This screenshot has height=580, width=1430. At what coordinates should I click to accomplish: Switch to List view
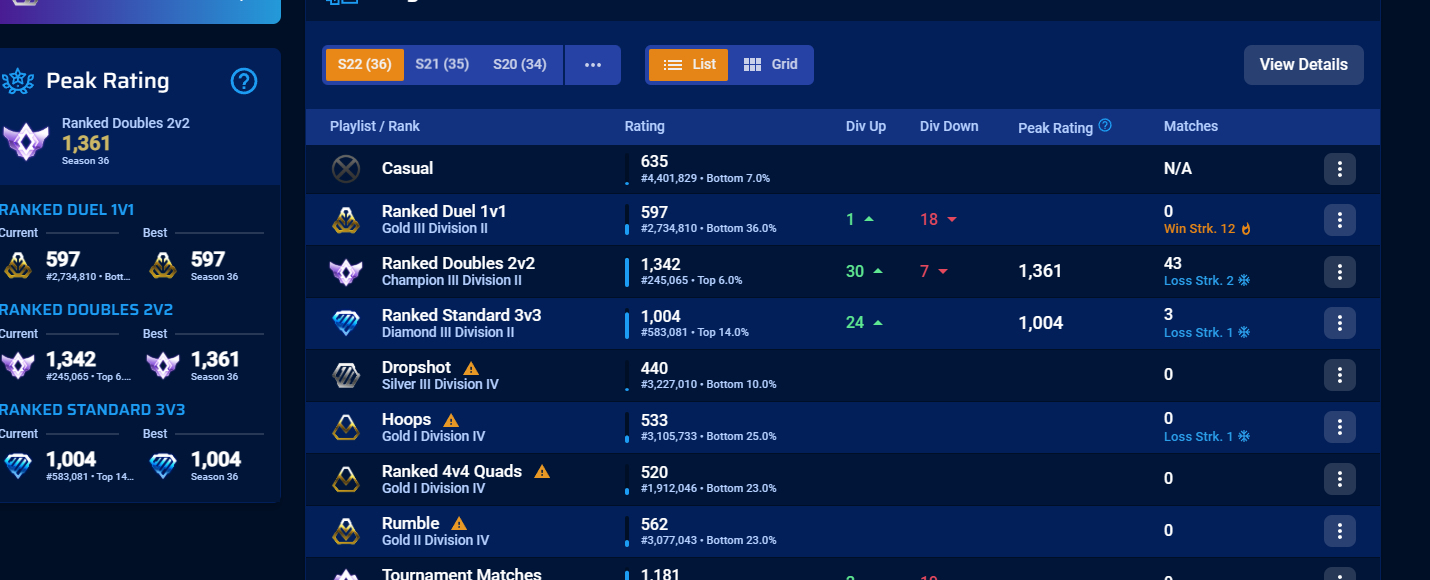[689, 65]
